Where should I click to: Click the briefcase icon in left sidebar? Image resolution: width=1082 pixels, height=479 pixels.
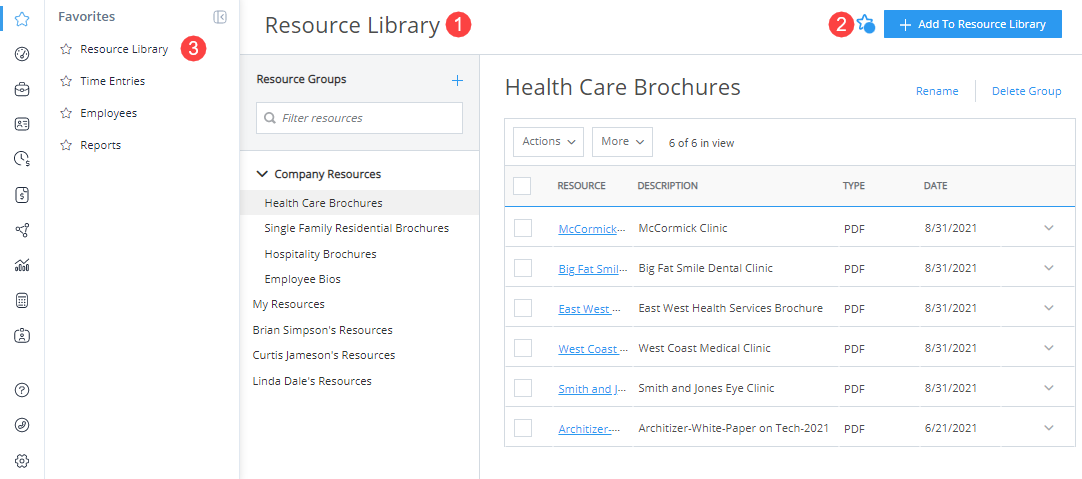(22, 90)
